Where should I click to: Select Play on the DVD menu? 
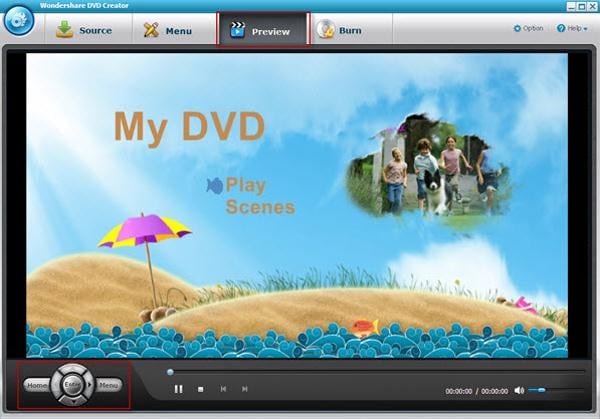(x=246, y=185)
